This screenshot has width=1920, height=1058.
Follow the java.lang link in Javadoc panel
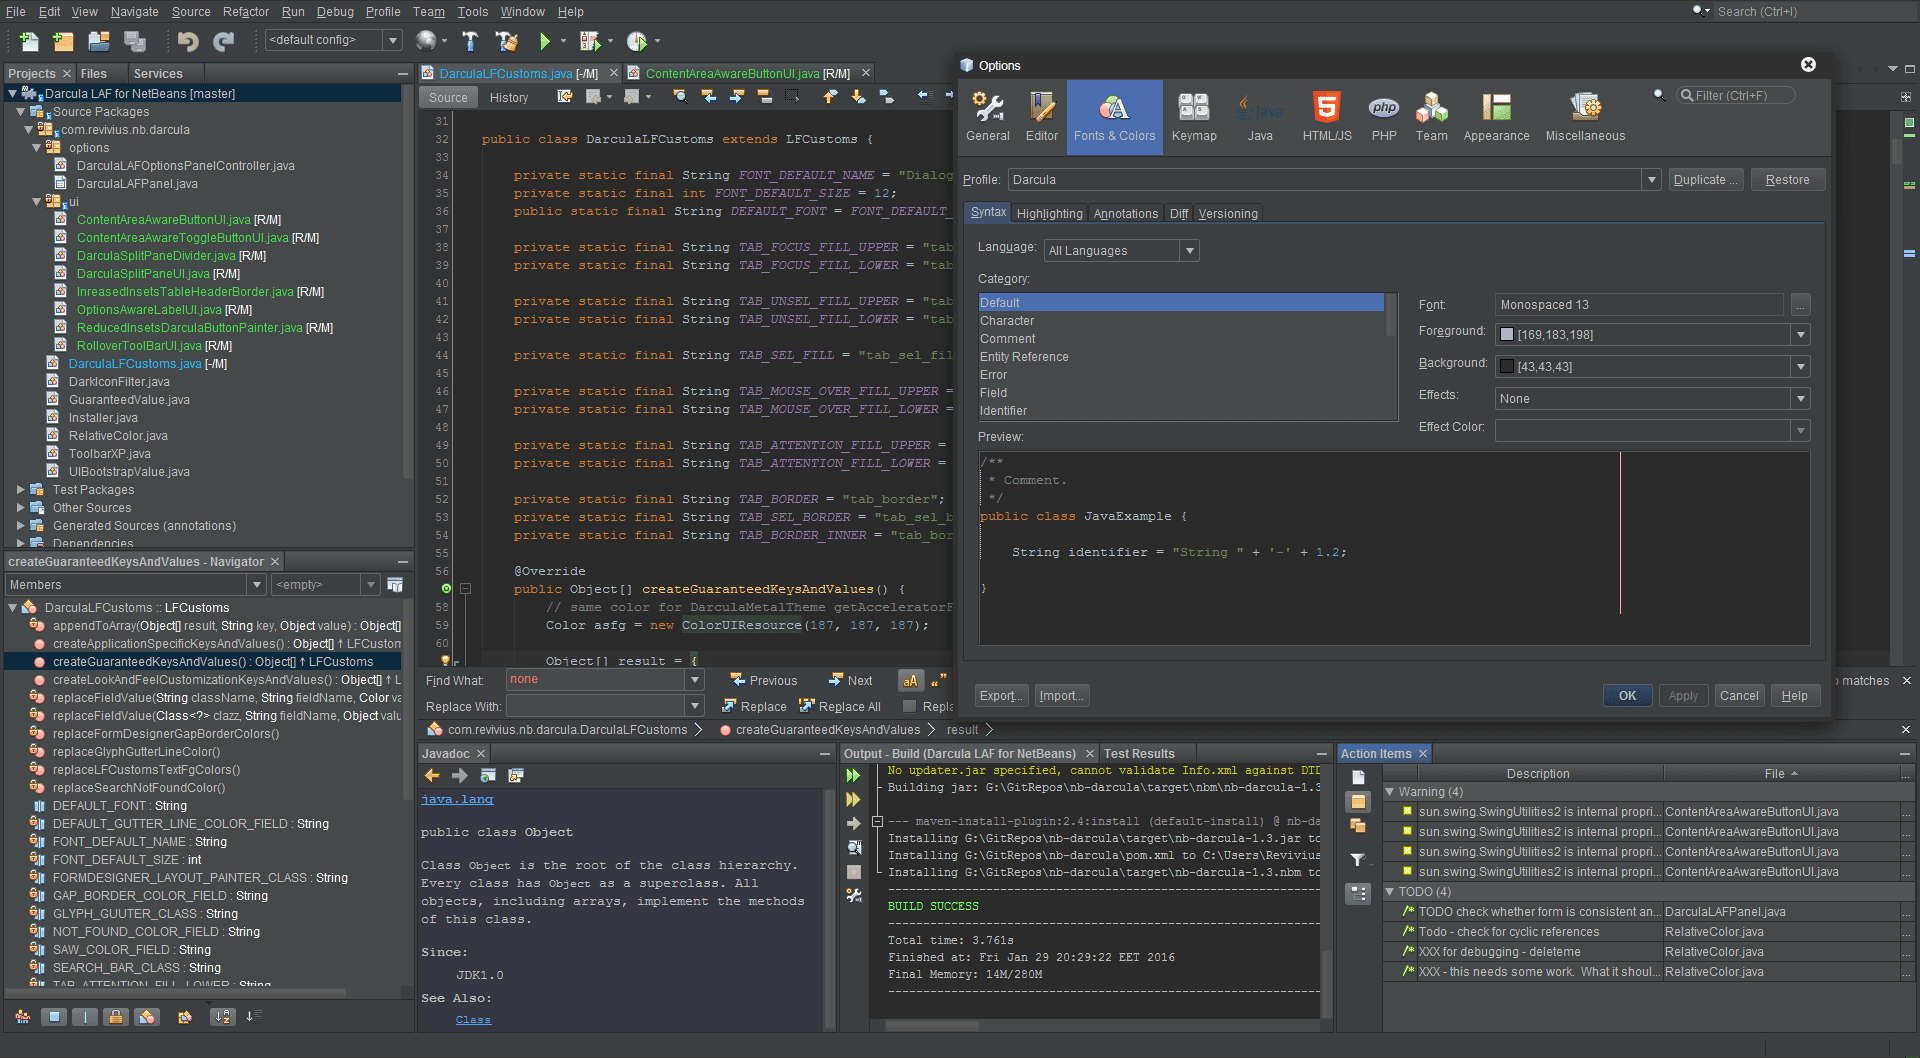pos(458,799)
